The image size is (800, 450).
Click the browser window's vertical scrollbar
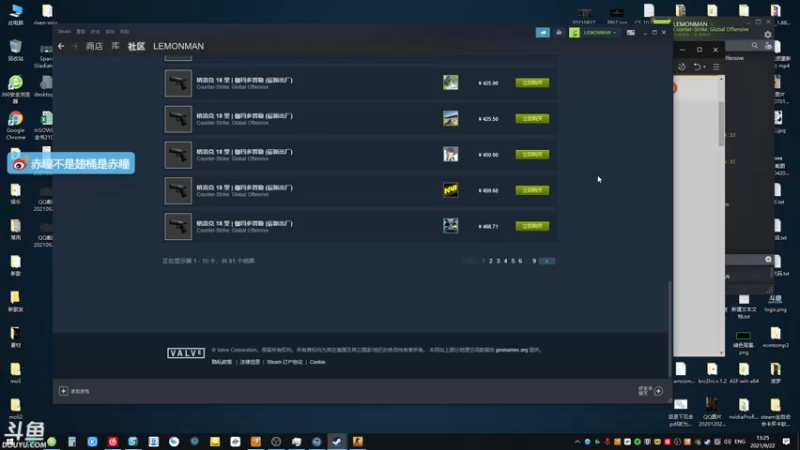[x=721, y=123]
